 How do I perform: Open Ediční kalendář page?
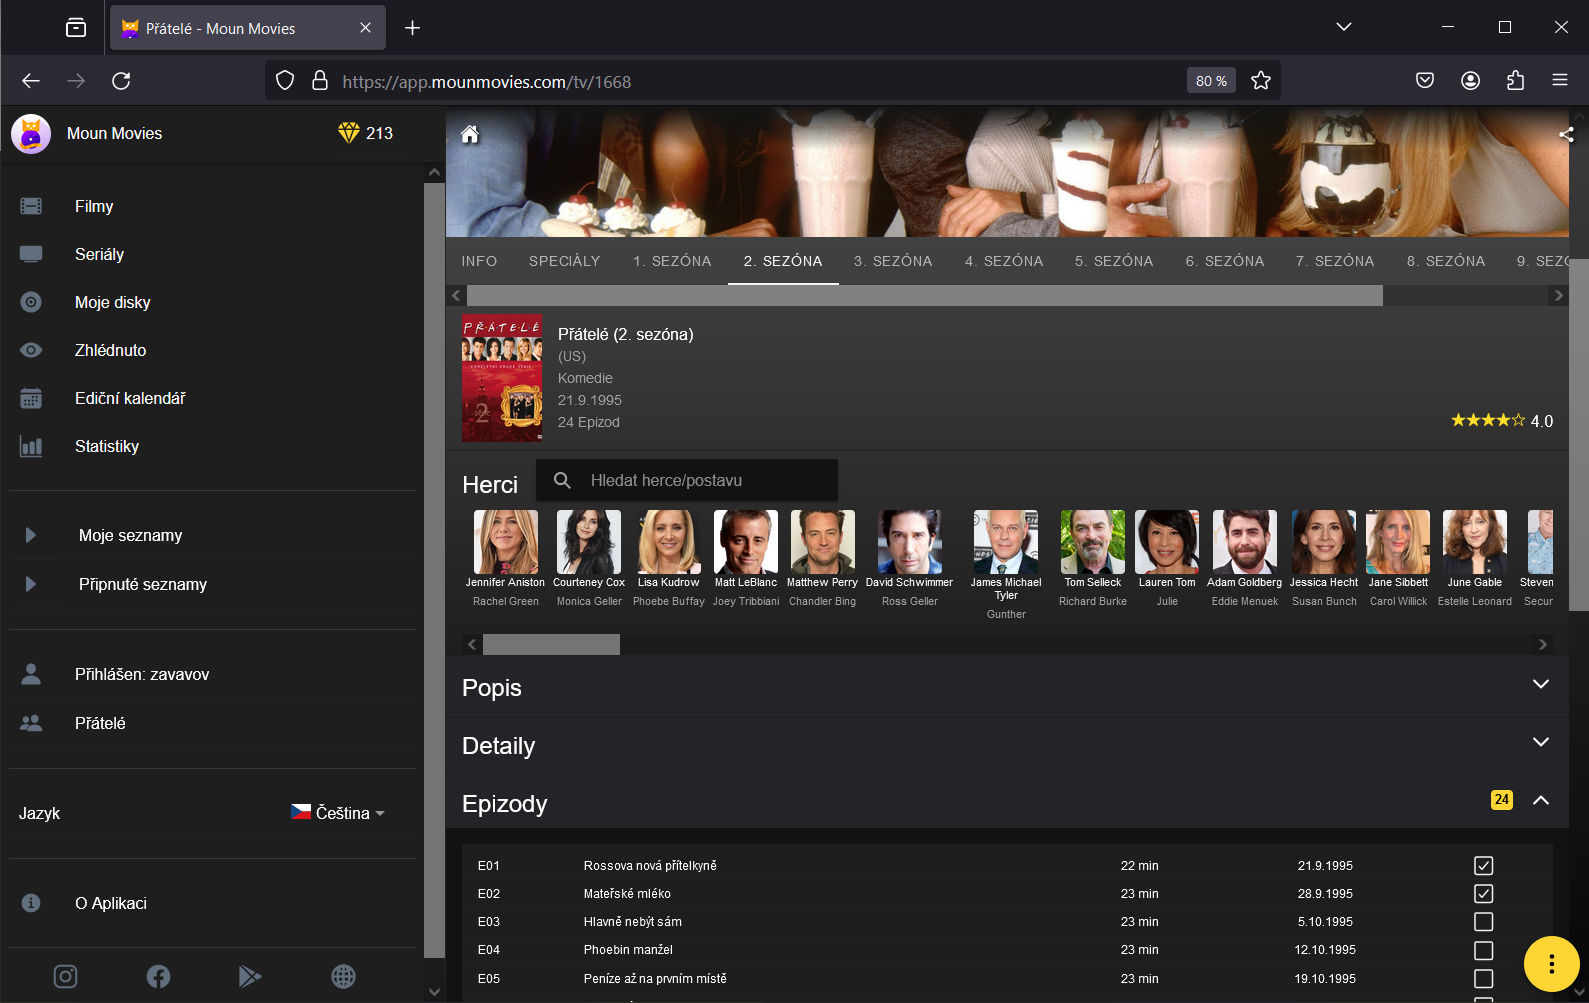click(130, 398)
